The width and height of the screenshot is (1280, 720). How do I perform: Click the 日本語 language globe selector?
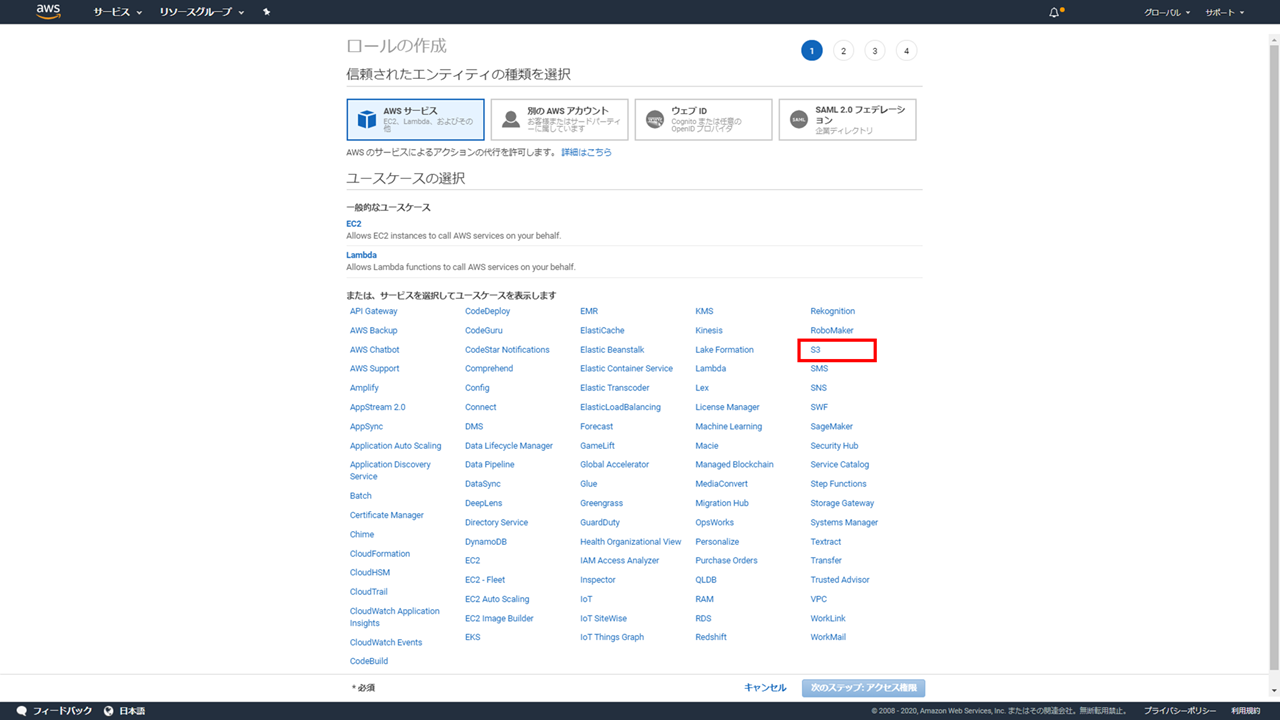click(125, 711)
